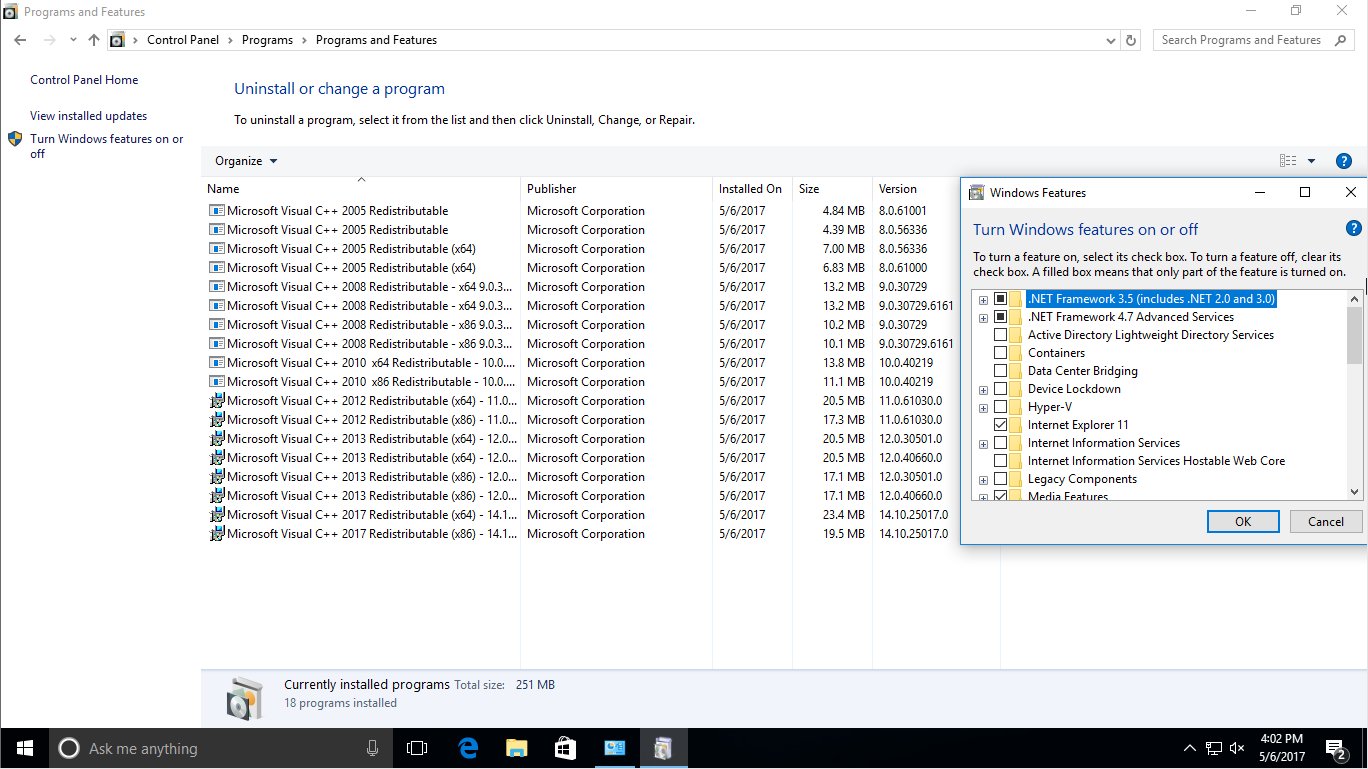Click the help icon in Windows Features dialog
Viewport: 1368px width, 769px height.
(1354, 229)
